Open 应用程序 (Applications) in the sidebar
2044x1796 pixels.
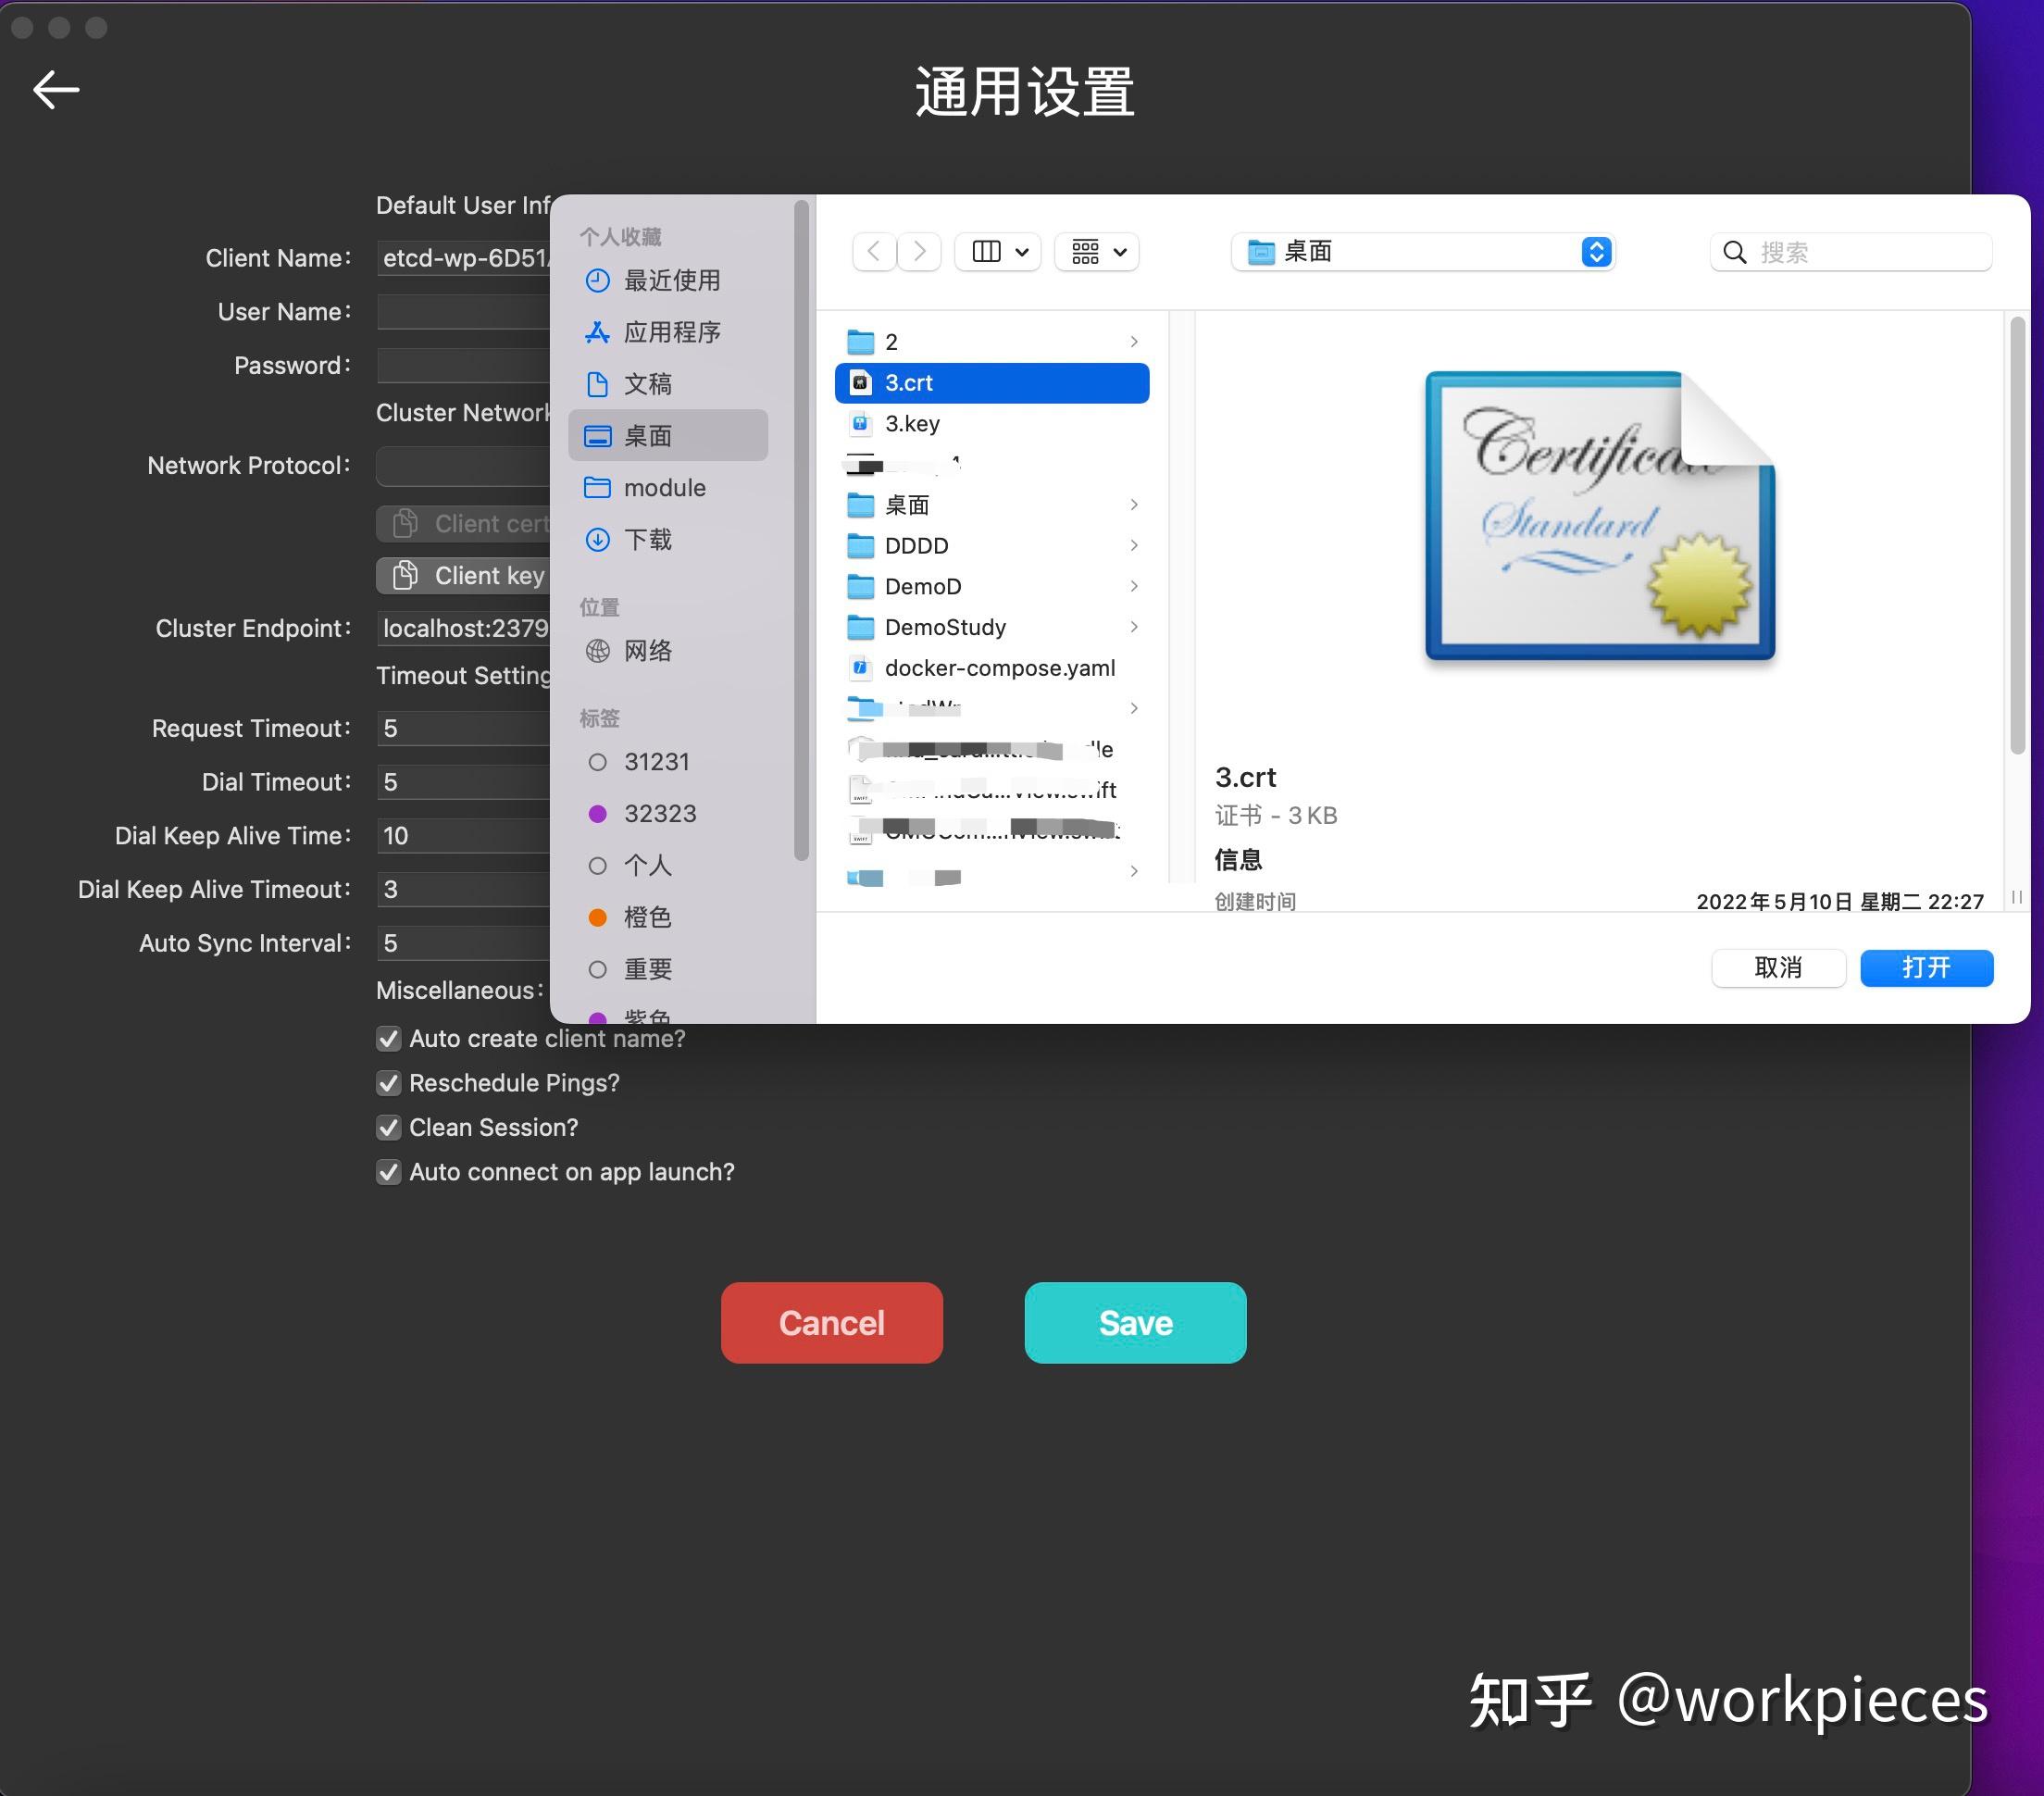click(x=672, y=332)
